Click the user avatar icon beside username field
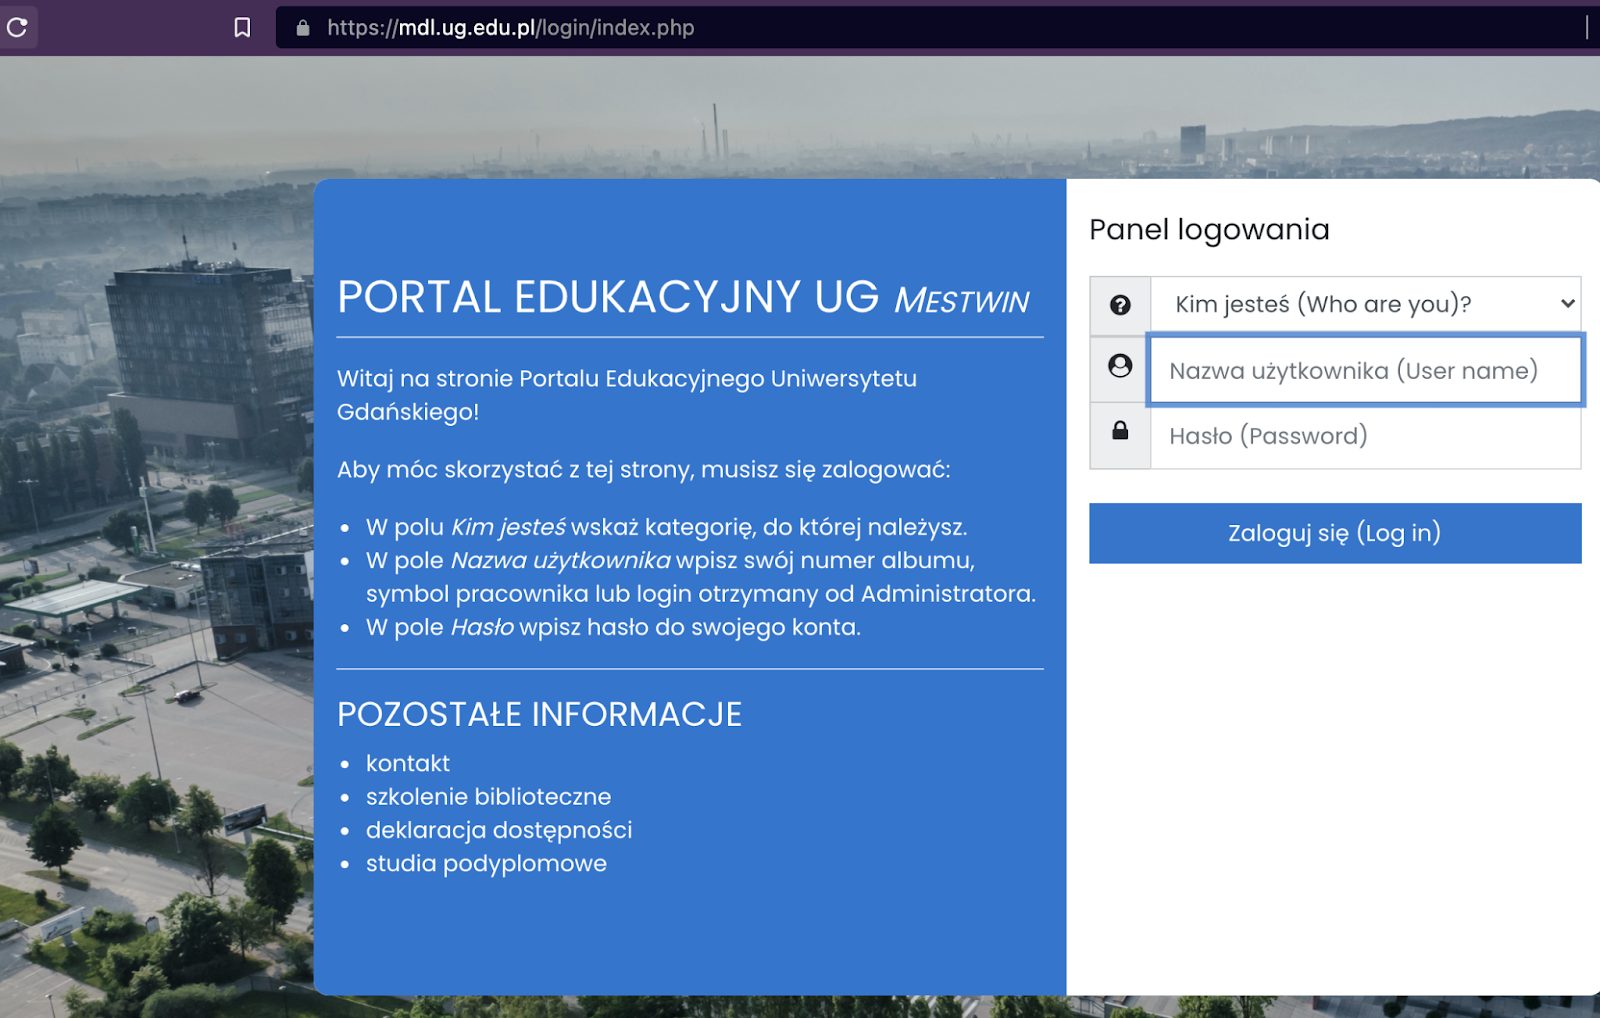Screen dimensions: 1600x1018 (1120, 366)
